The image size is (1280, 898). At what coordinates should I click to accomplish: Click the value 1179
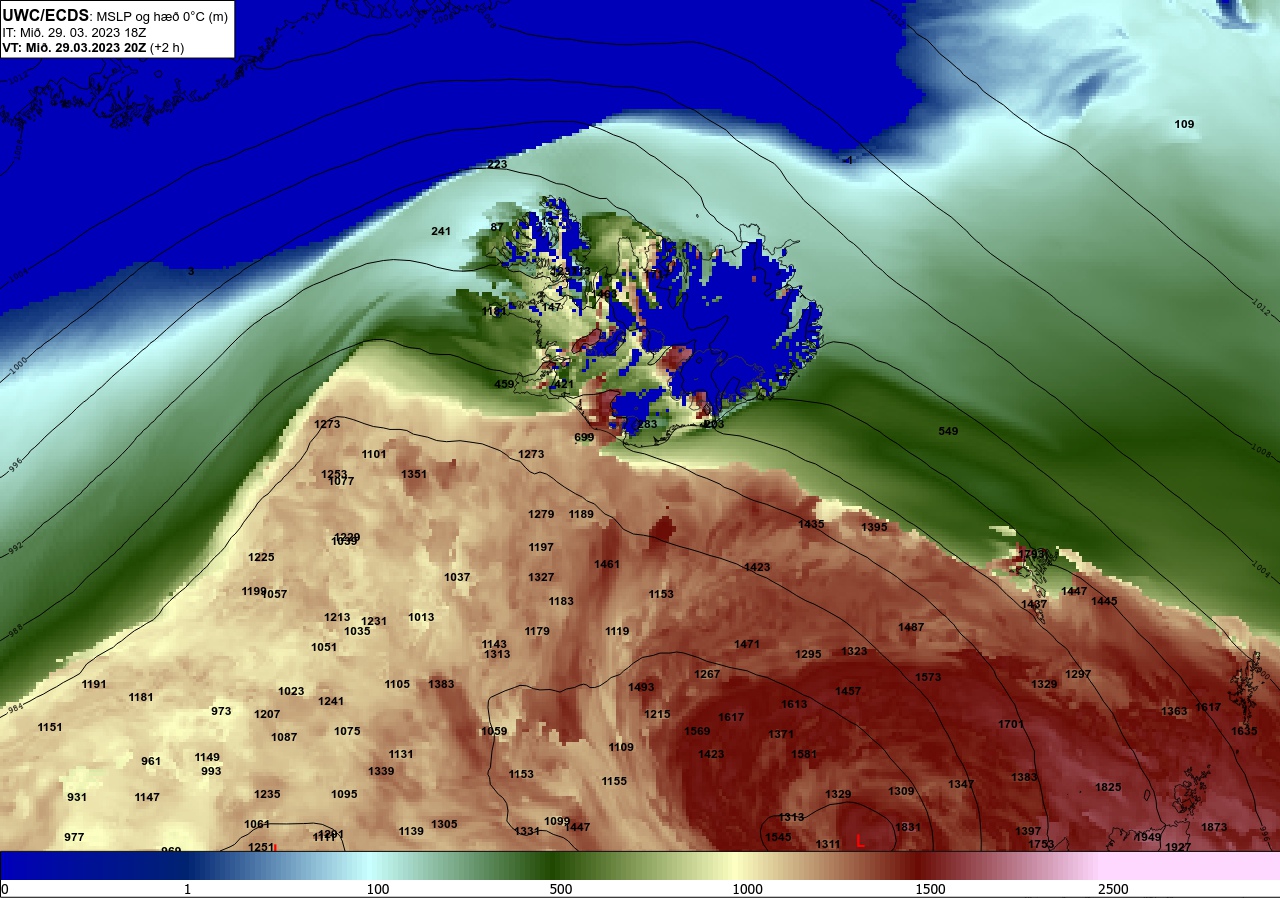pos(537,631)
